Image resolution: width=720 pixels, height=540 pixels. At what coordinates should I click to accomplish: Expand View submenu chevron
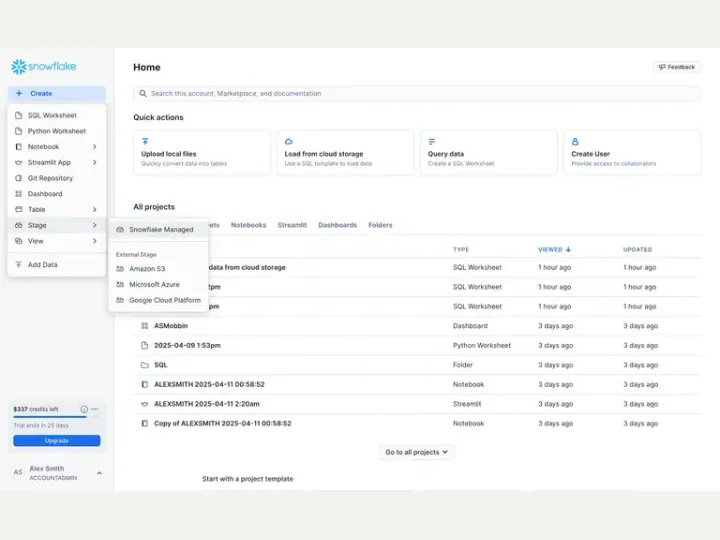(x=95, y=241)
